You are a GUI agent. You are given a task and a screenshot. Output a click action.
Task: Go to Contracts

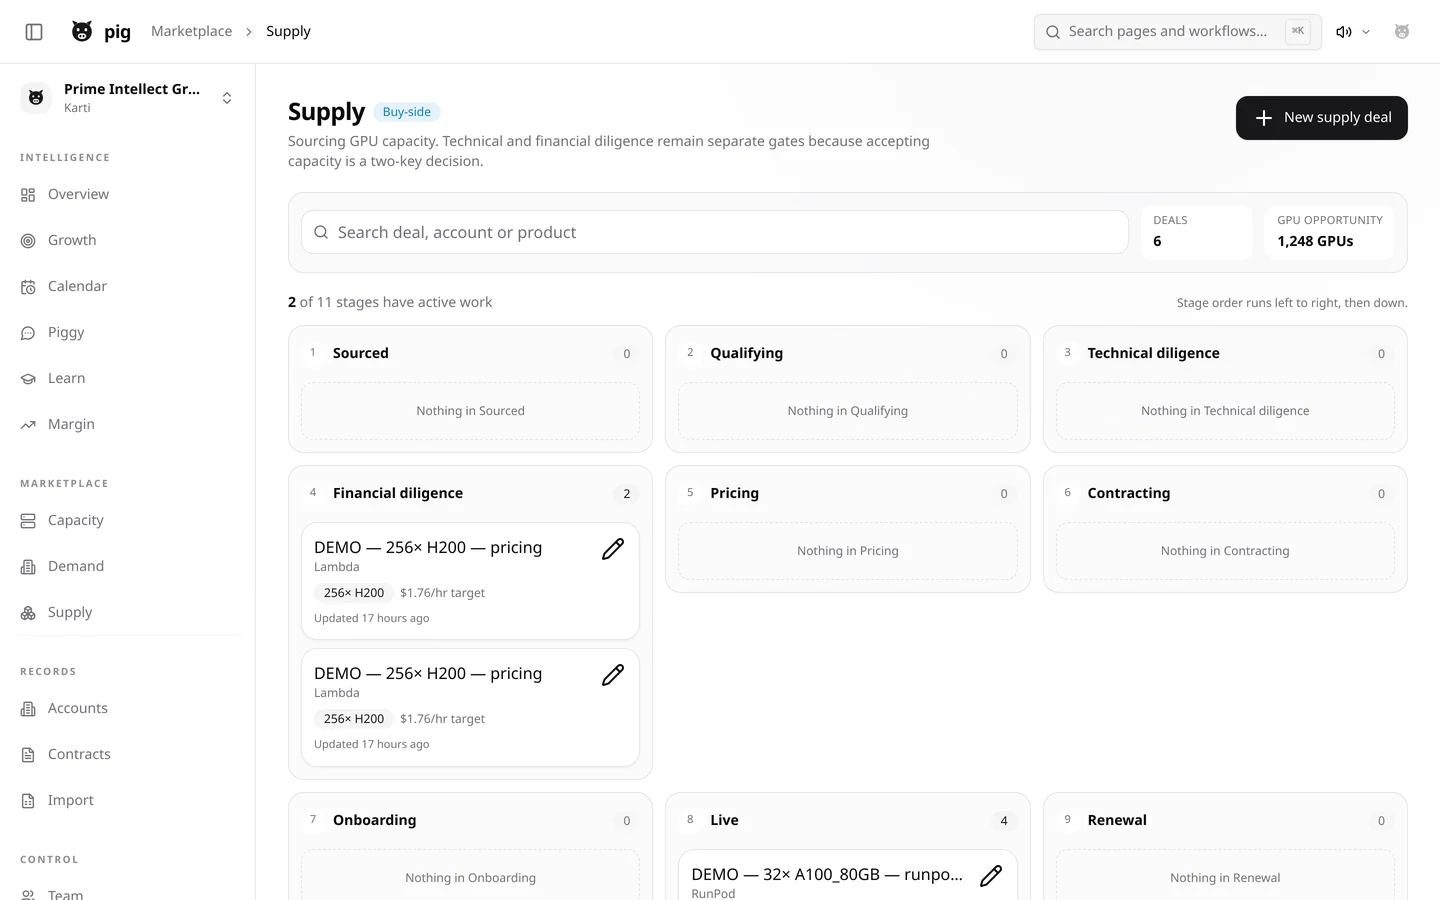pos(127,754)
